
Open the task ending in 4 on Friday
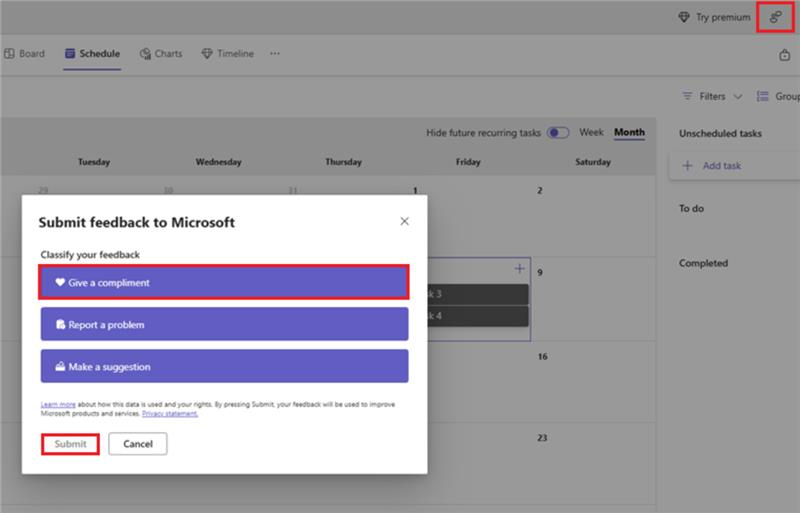click(x=478, y=316)
